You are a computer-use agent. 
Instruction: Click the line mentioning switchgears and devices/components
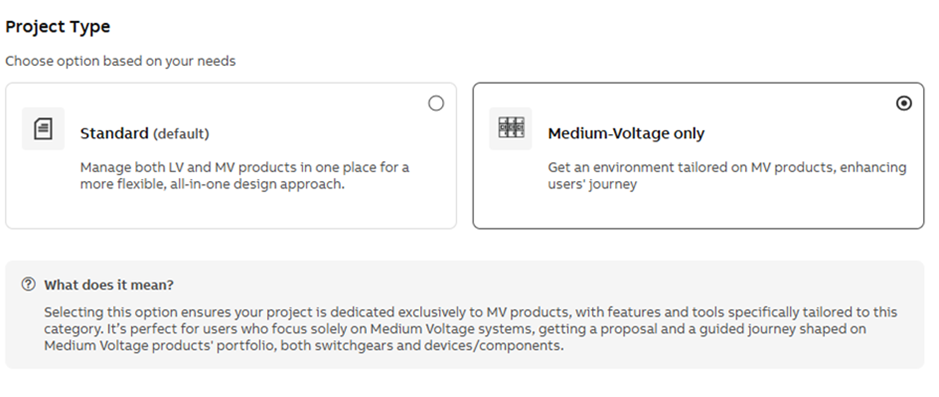(304, 346)
